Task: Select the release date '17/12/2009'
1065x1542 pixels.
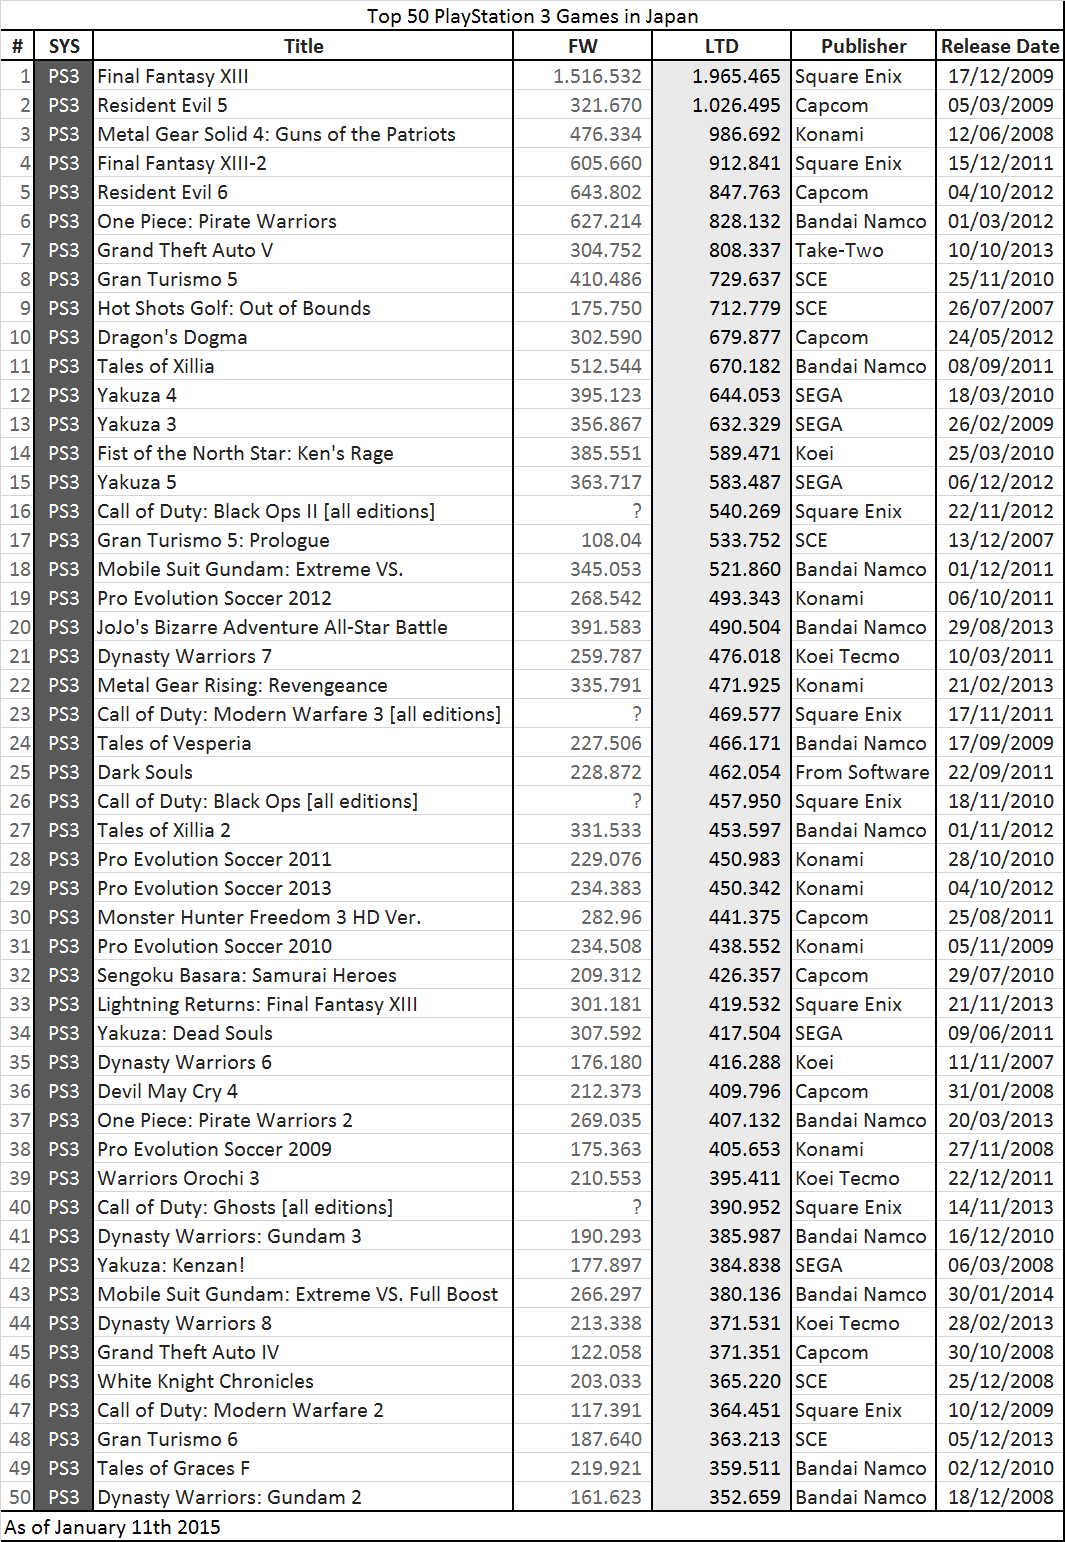Action: [x=1000, y=76]
